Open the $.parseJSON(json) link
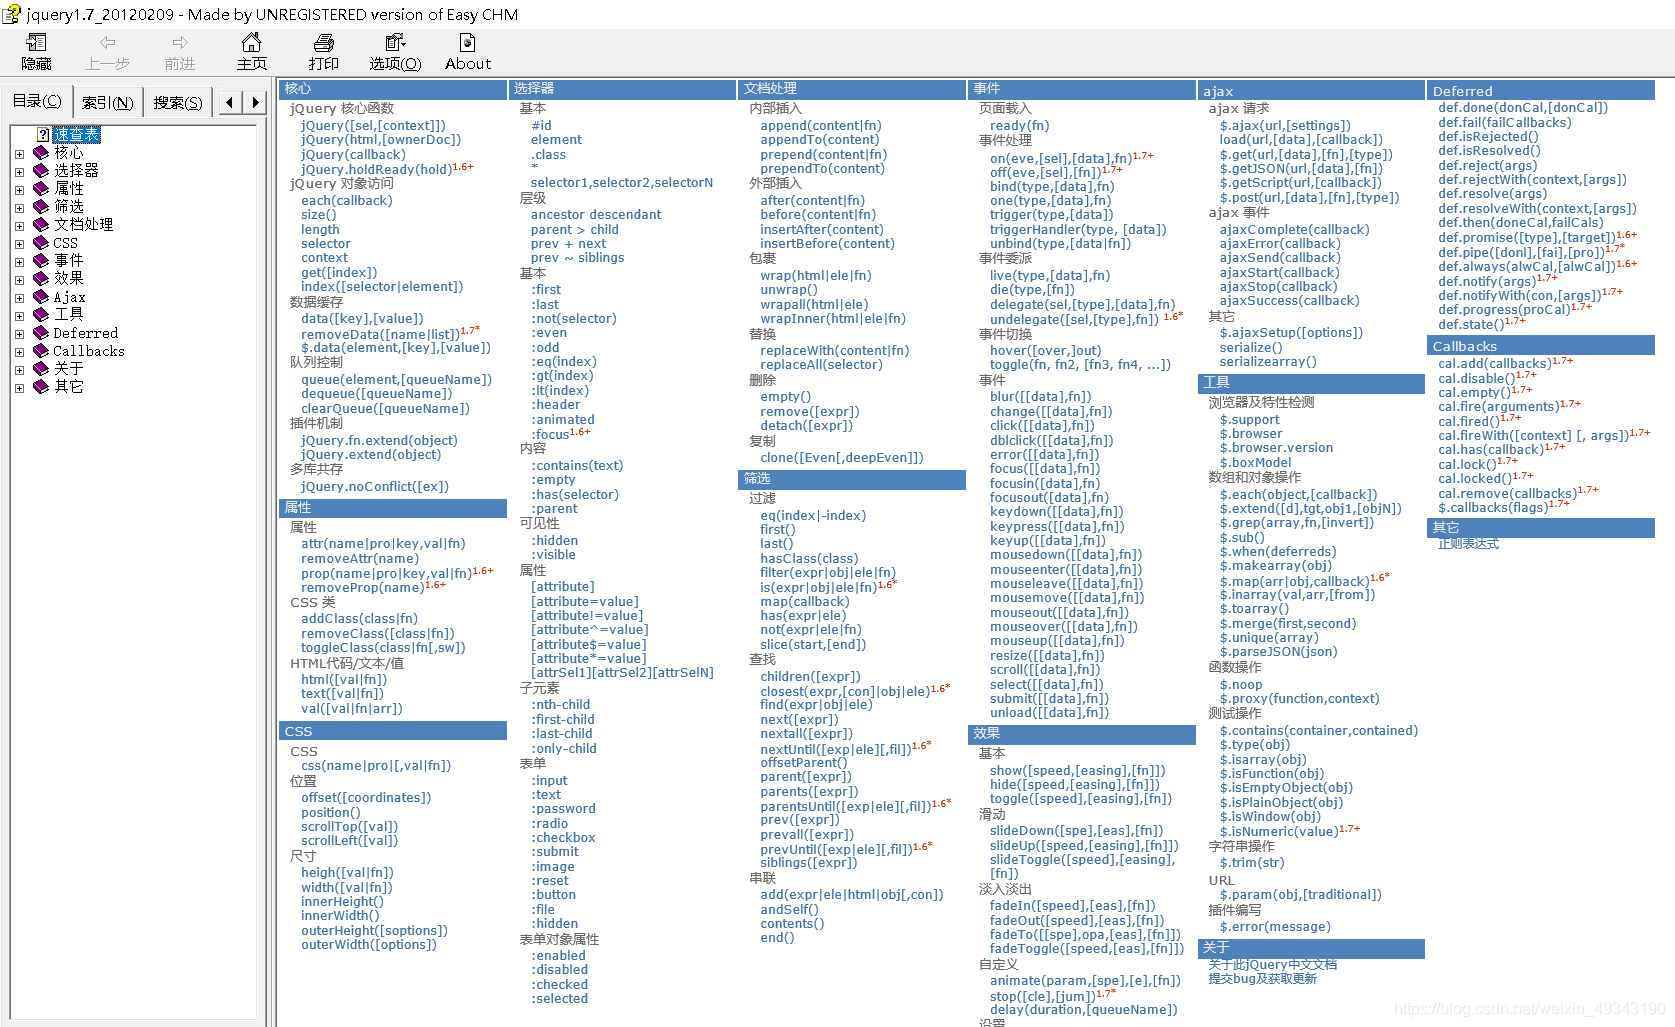The width and height of the screenshot is (1675, 1027). 1278,651
